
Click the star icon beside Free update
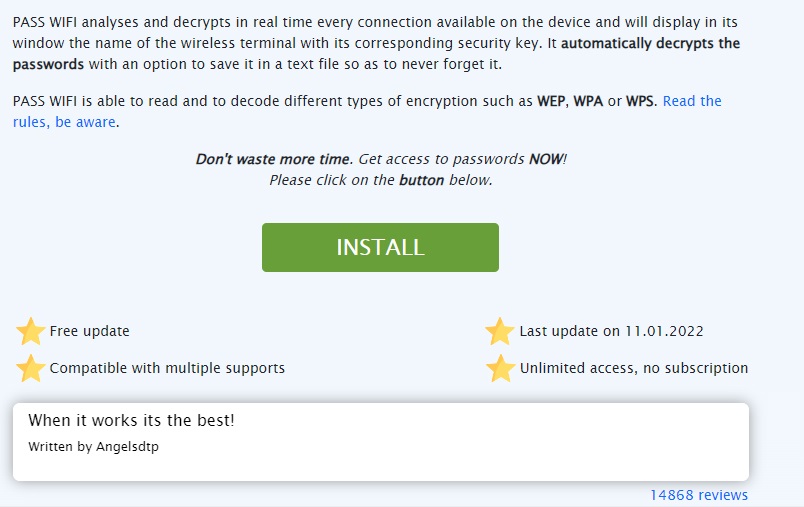pos(30,331)
